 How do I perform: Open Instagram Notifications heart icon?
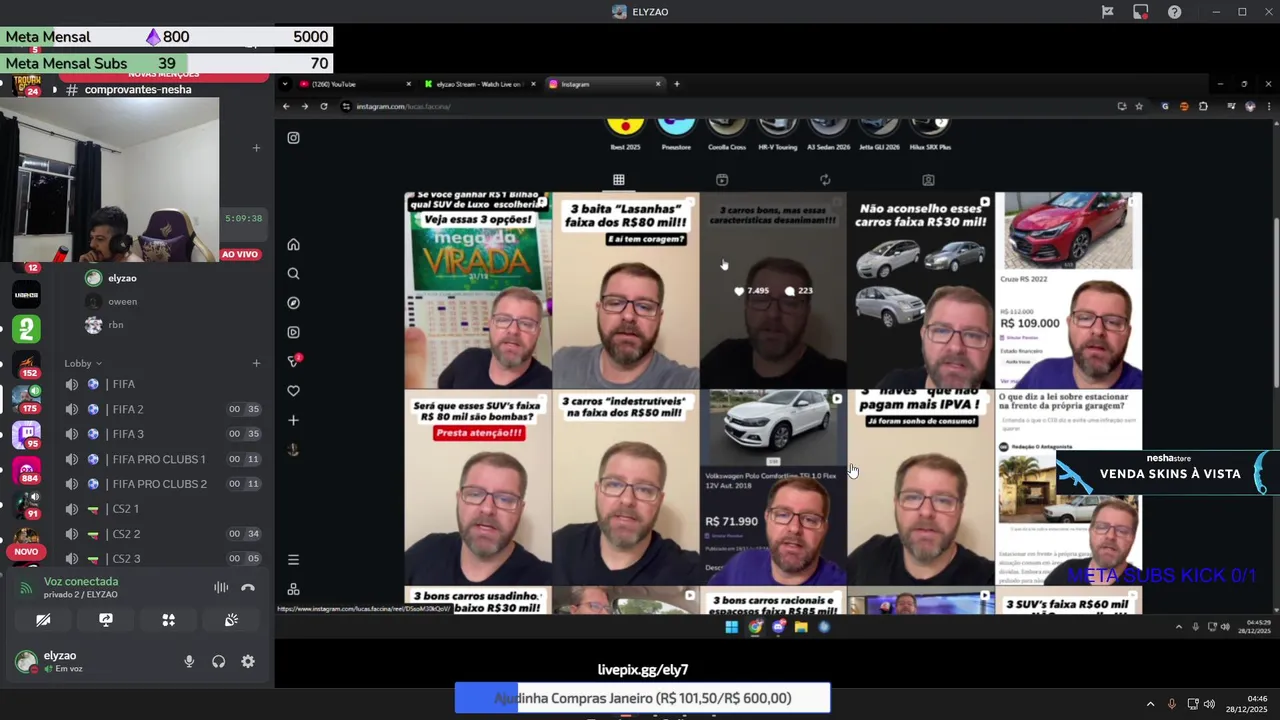click(x=293, y=391)
